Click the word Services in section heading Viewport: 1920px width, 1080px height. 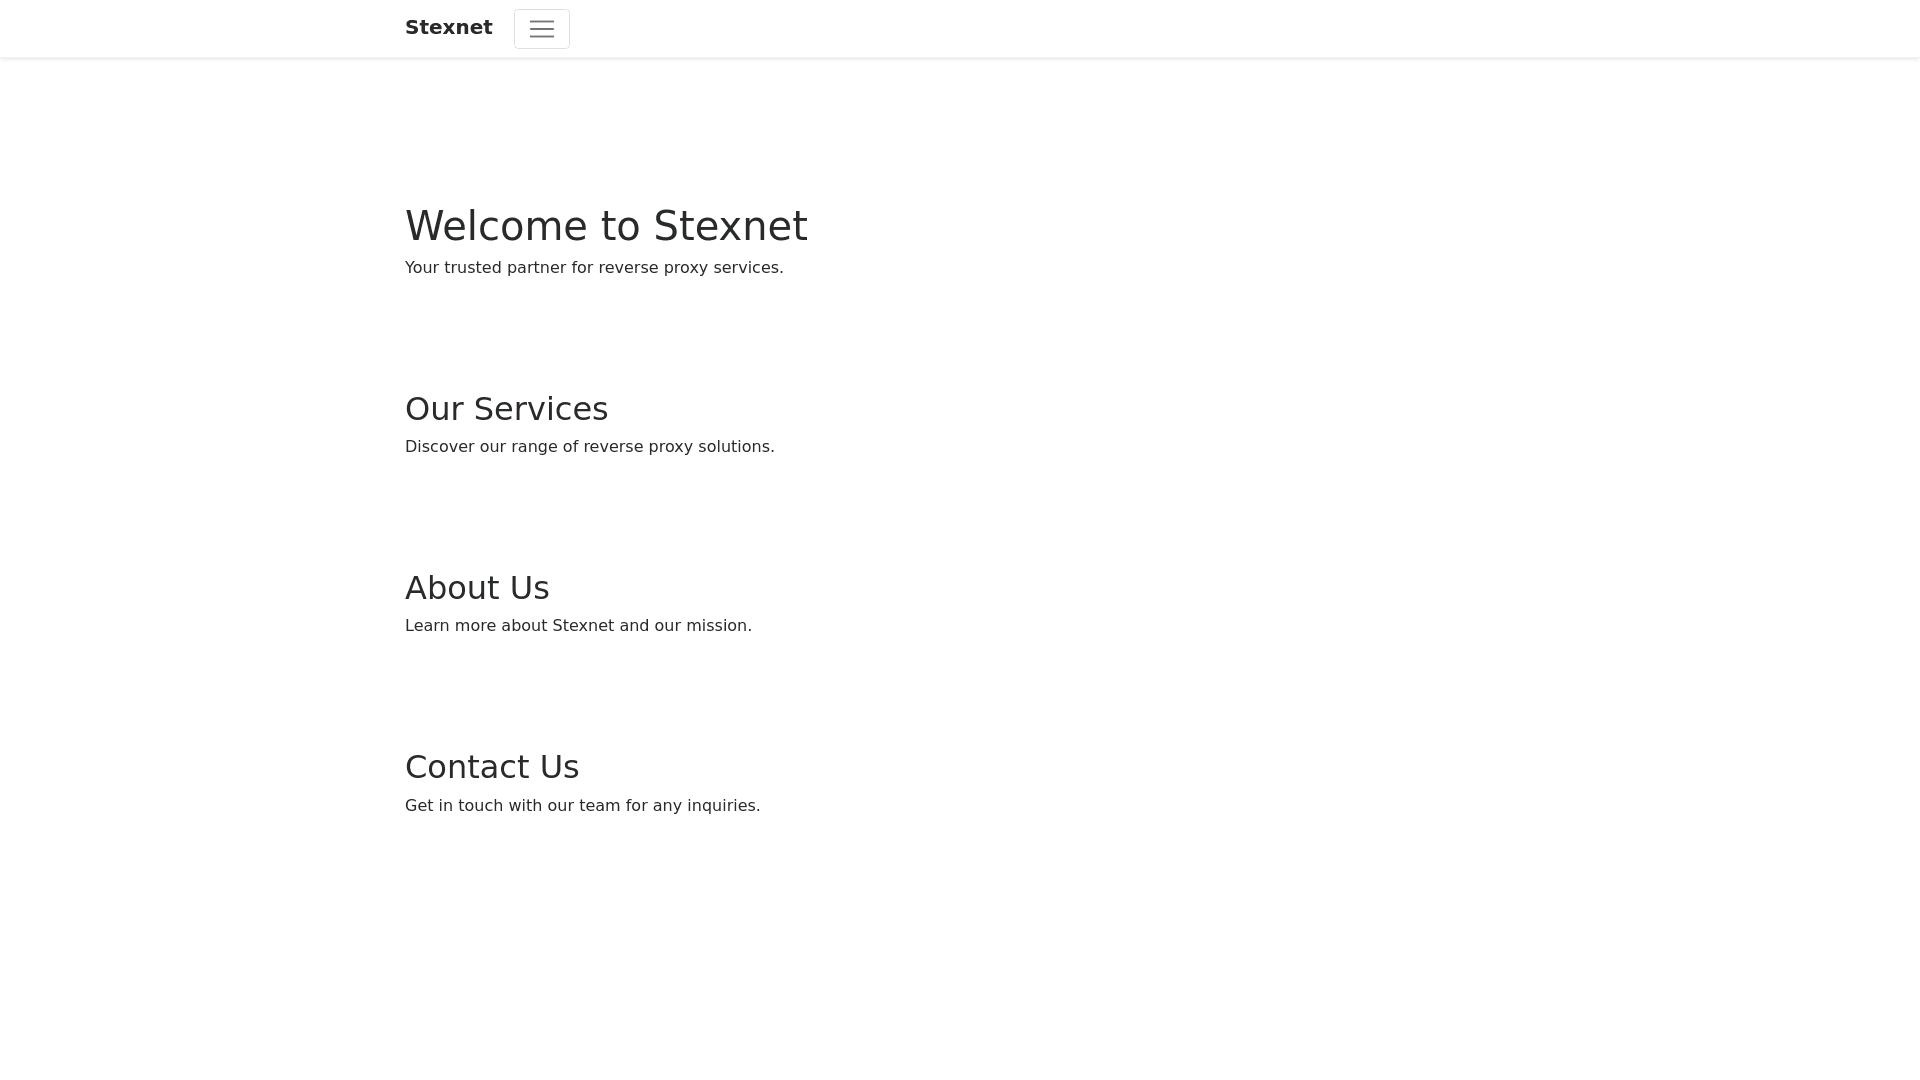540,409
